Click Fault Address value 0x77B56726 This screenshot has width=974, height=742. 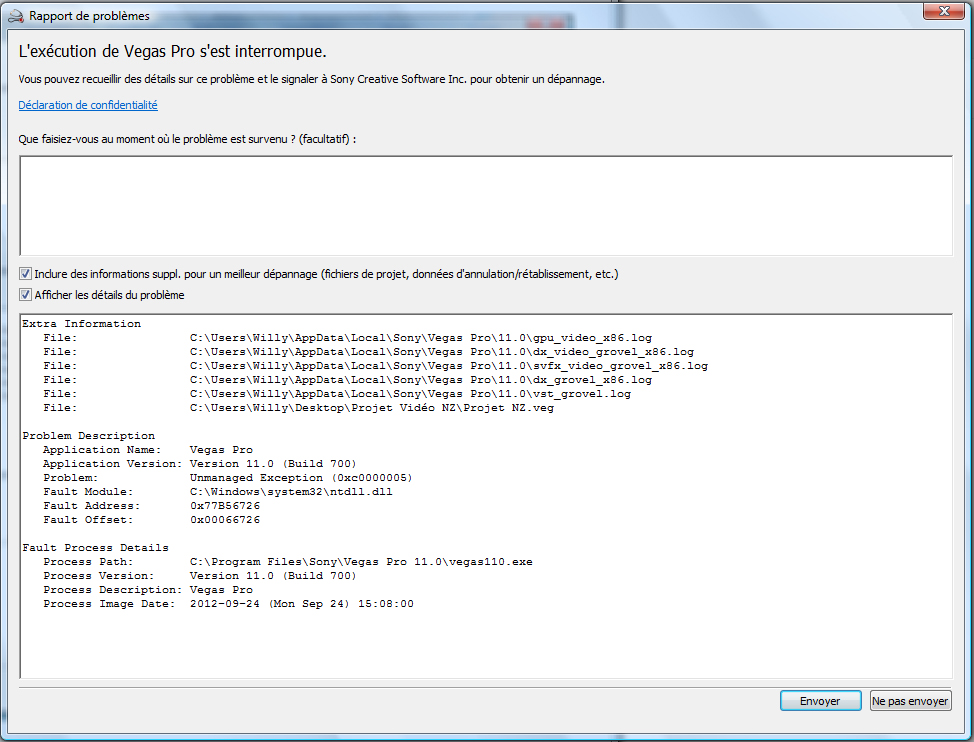[x=225, y=506]
